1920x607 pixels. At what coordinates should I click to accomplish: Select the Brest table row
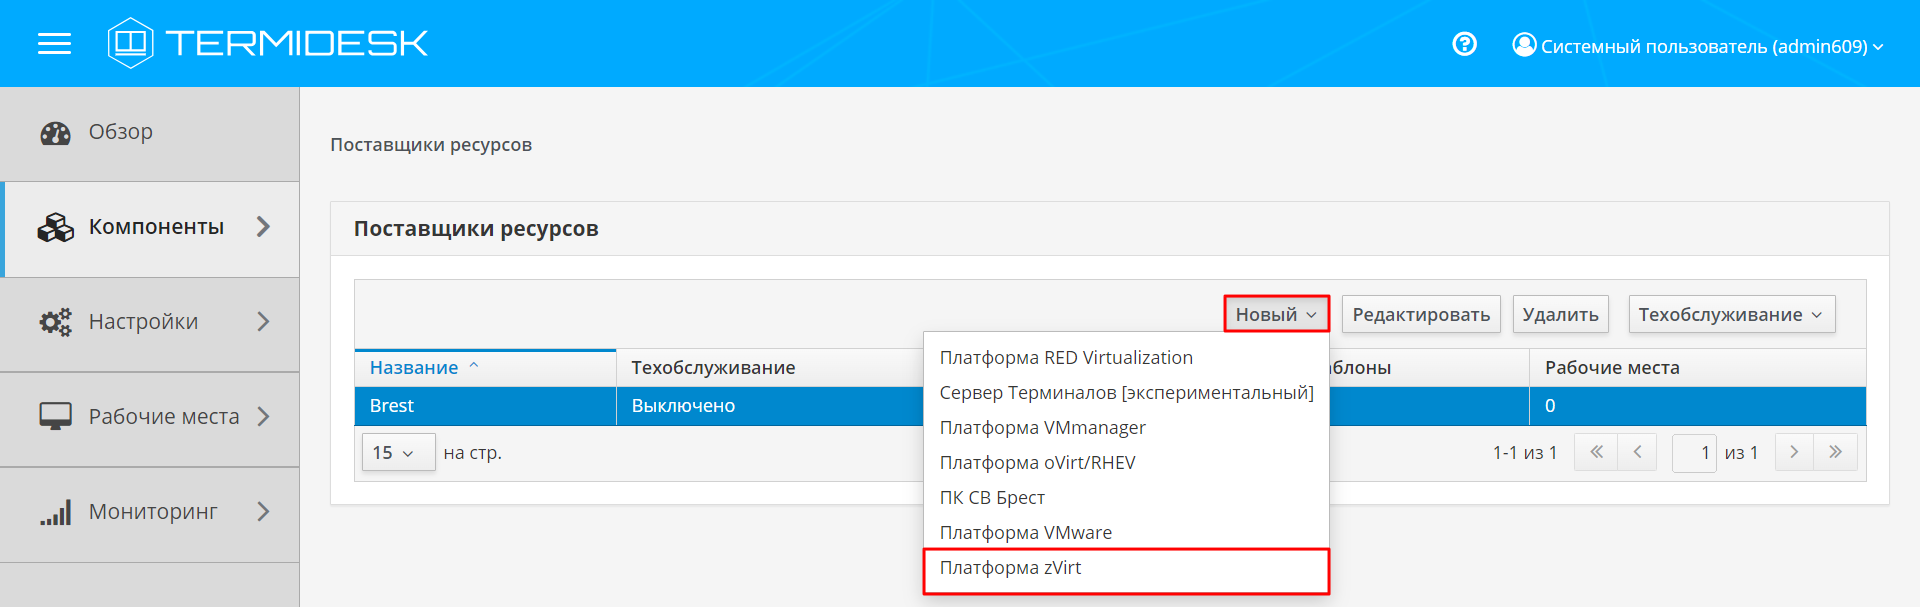click(1110, 406)
